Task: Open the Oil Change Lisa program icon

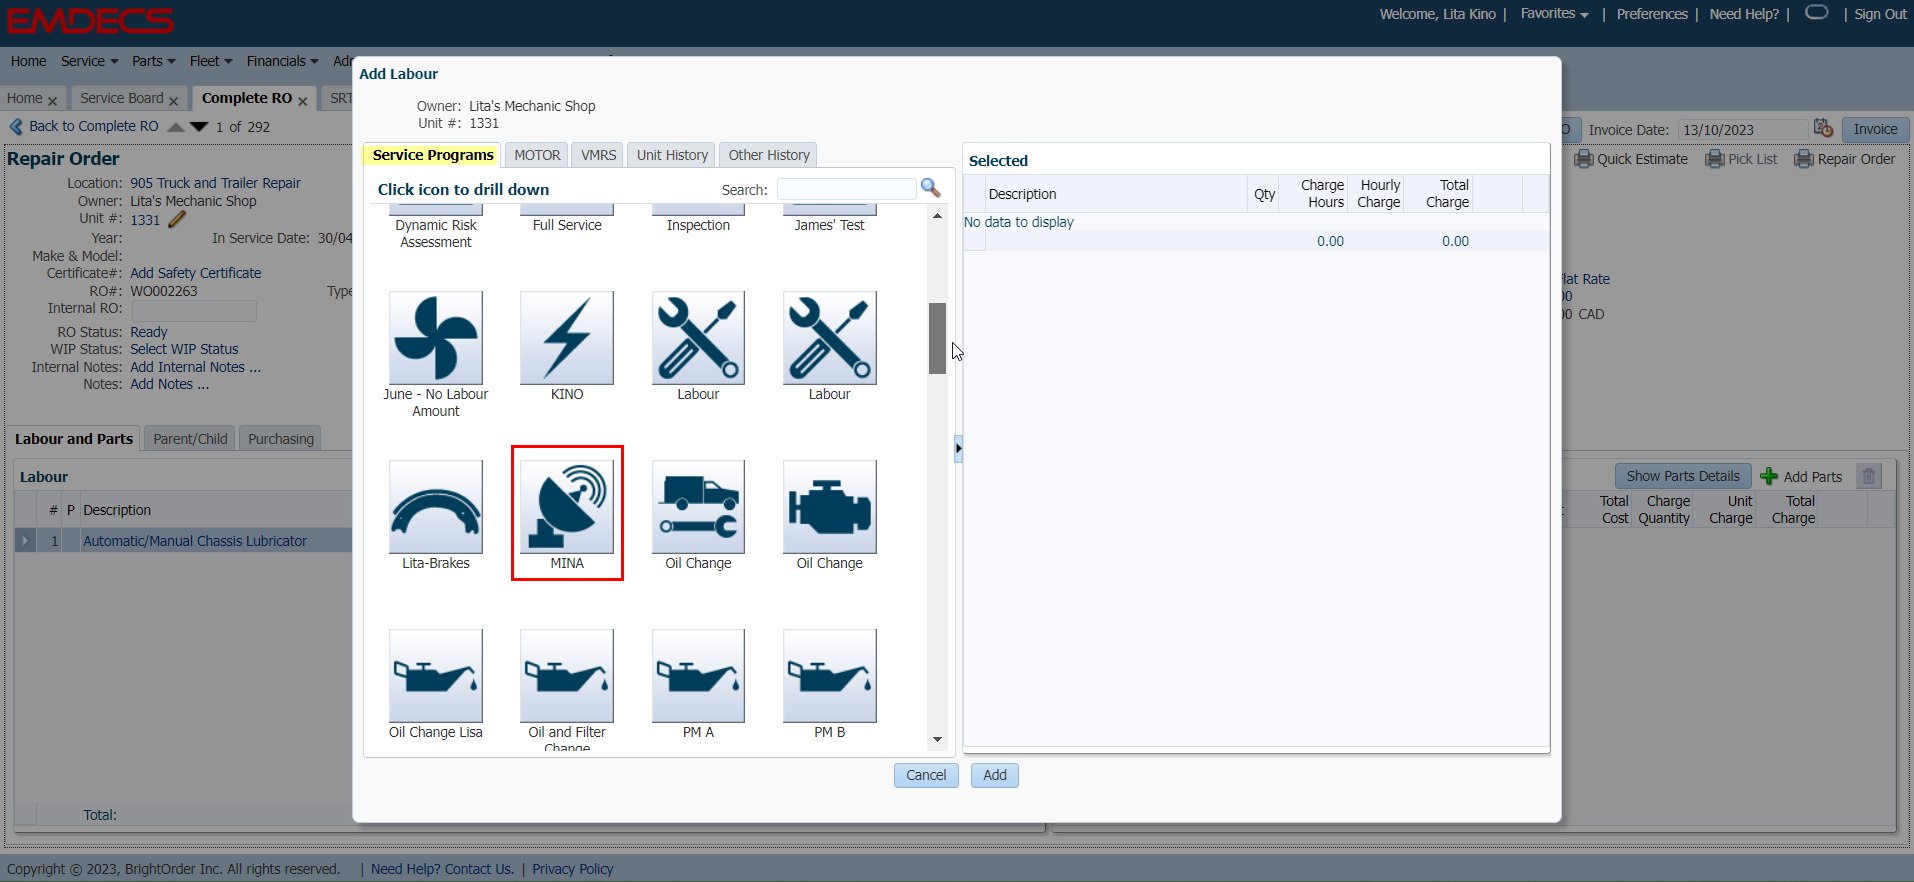Action: click(x=436, y=676)
